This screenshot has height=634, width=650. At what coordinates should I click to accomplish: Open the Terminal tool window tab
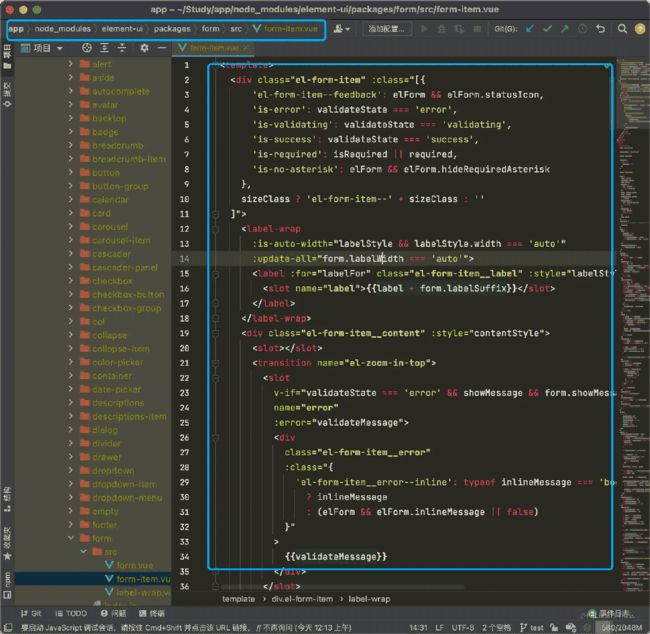tap(152, 613)
